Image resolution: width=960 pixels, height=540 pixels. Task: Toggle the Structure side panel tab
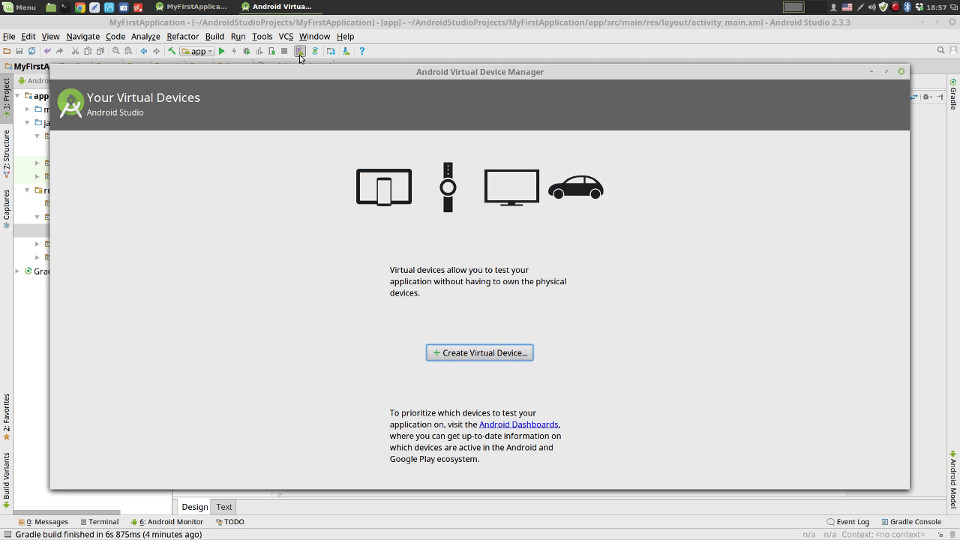pyautogui.click(x=7, y=153)
